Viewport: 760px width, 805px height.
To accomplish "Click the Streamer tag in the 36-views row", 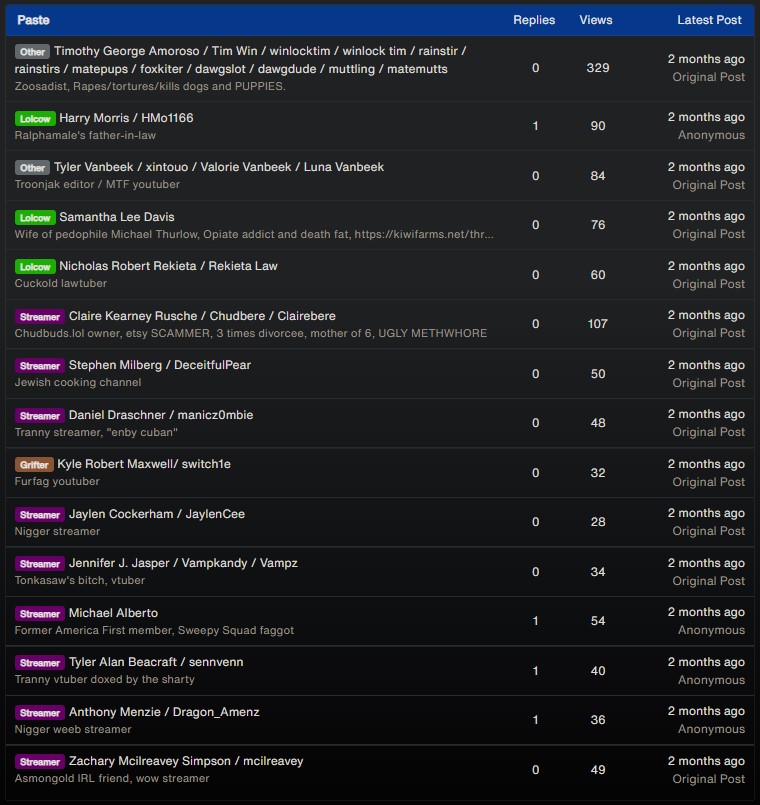I will pos(40,713).
